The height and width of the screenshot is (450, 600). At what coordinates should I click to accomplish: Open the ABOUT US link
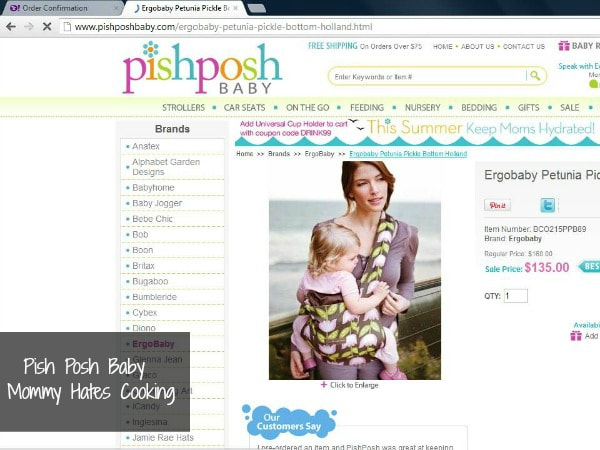[478, 46]
